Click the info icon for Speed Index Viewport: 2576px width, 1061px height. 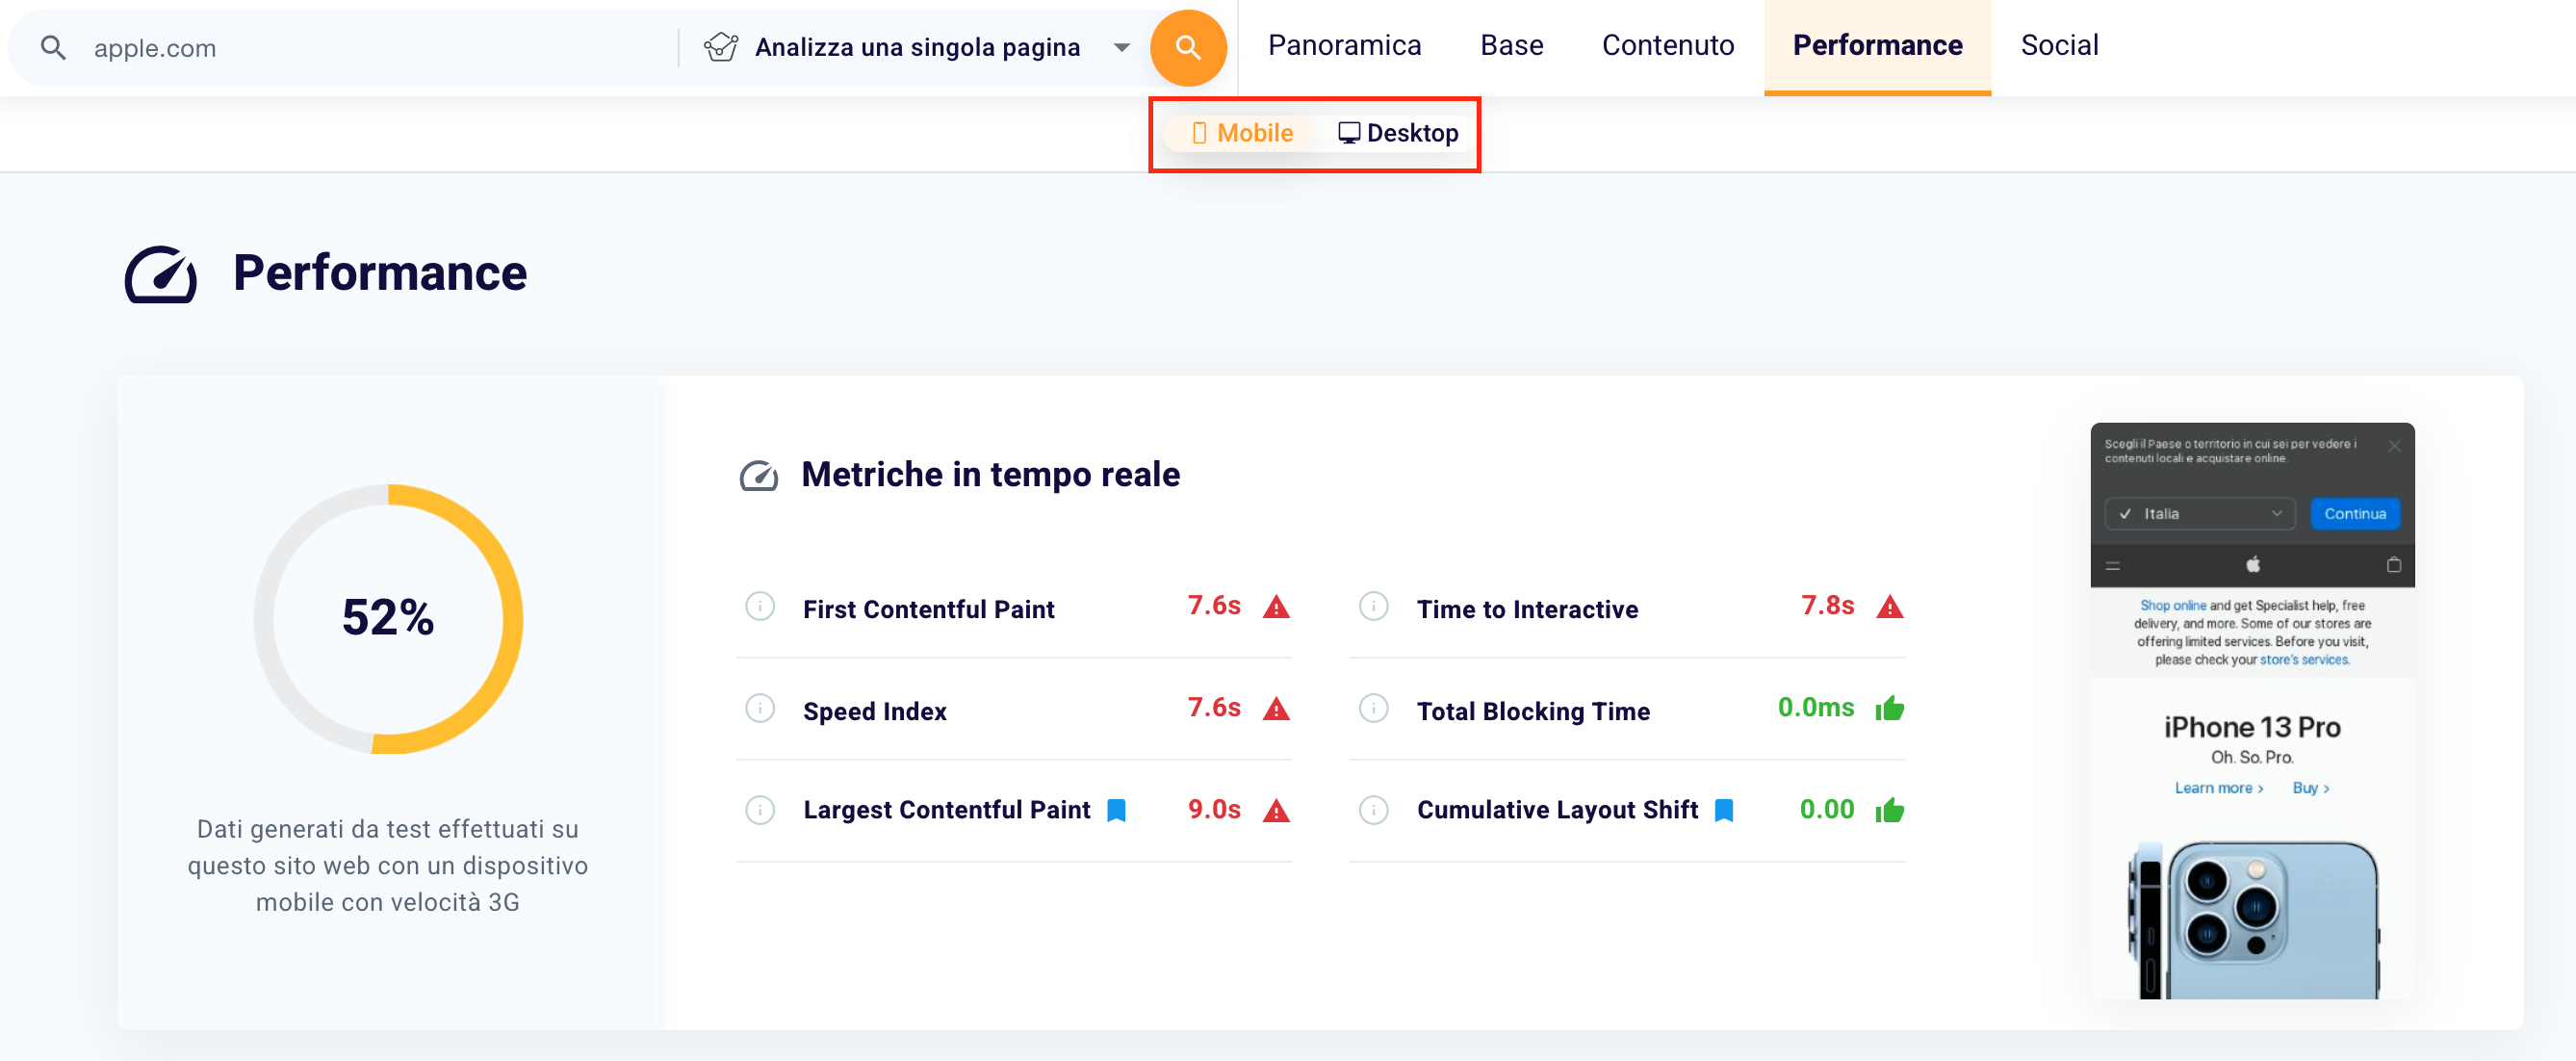[760, 708]
